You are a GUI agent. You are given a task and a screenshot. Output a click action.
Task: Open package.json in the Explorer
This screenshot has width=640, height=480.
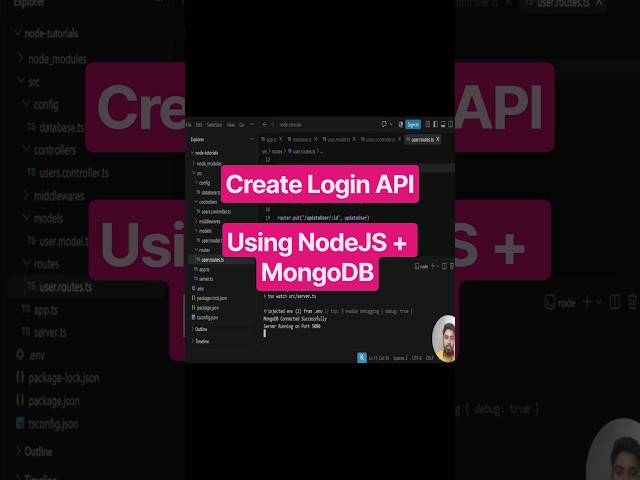coord(205,308)
